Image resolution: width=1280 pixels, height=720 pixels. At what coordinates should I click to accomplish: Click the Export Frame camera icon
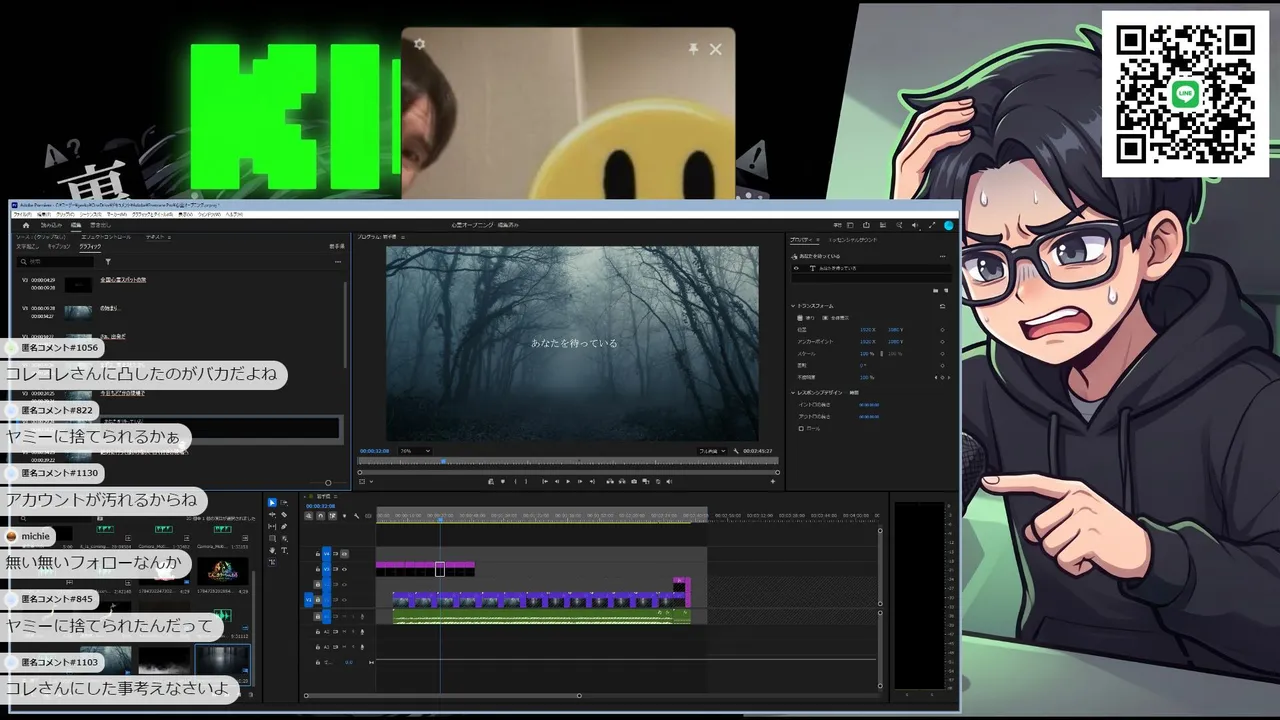pos(634,481)
